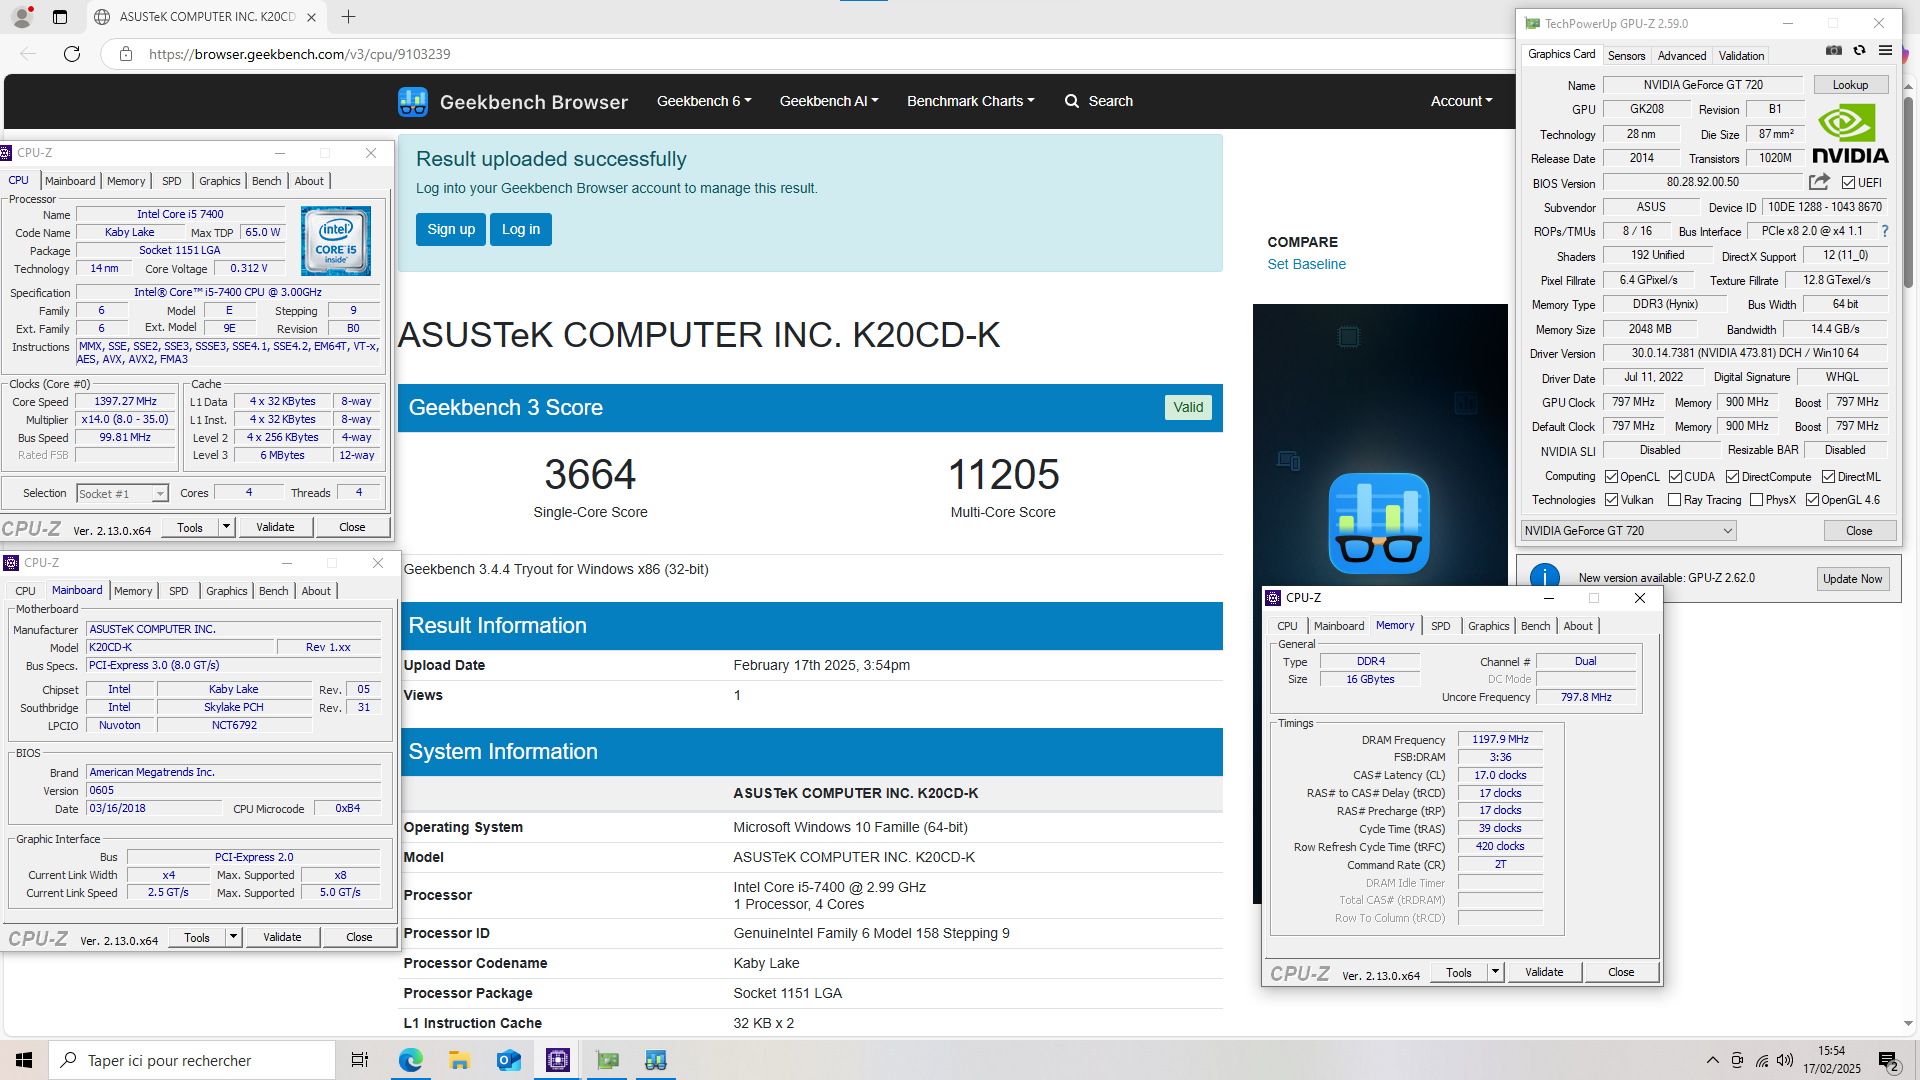Toggle the OpenGL 4.6 checkbox

[1812, 500]
